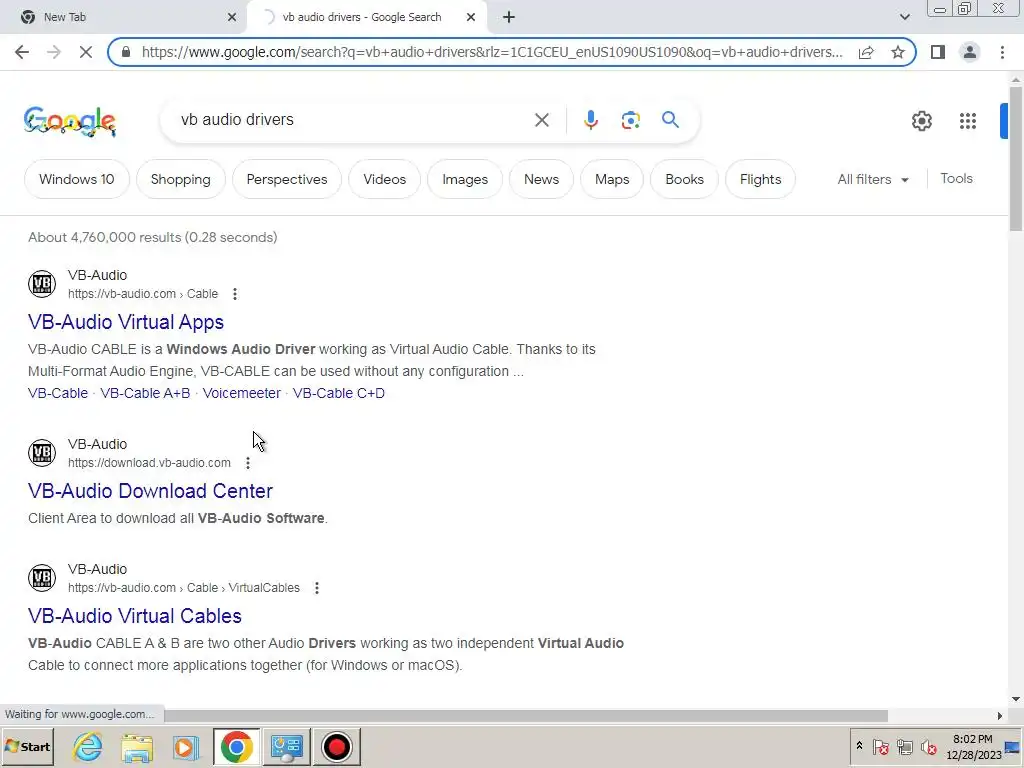
Task: Open the red record button app in taskbar
Action: pyautogui.click(x=336, y=746)
